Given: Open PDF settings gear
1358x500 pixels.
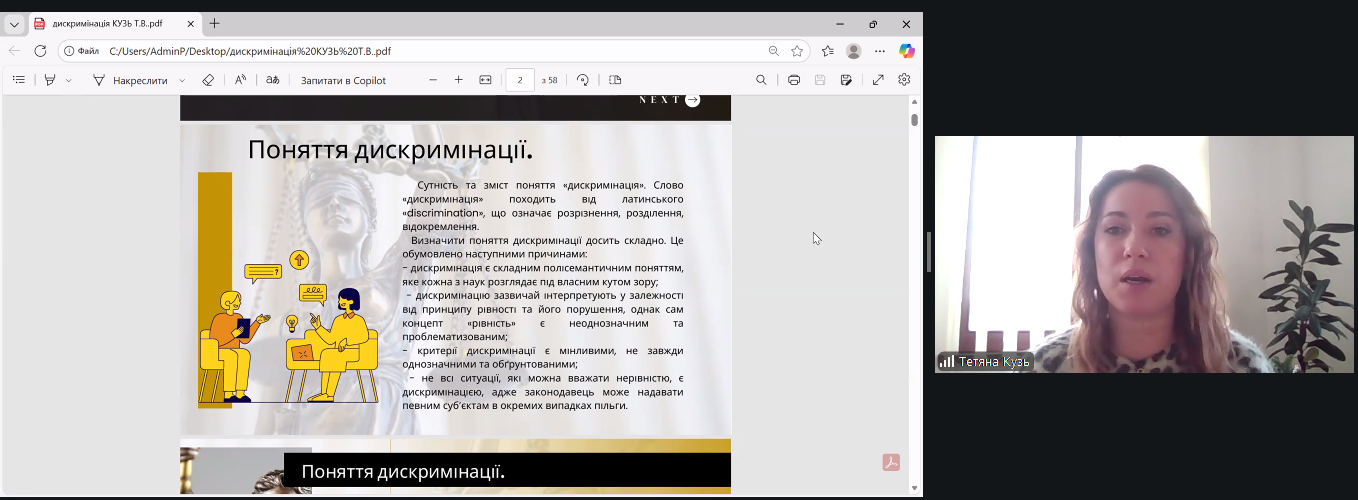Looking at the screenshot, I should (904, 80).
